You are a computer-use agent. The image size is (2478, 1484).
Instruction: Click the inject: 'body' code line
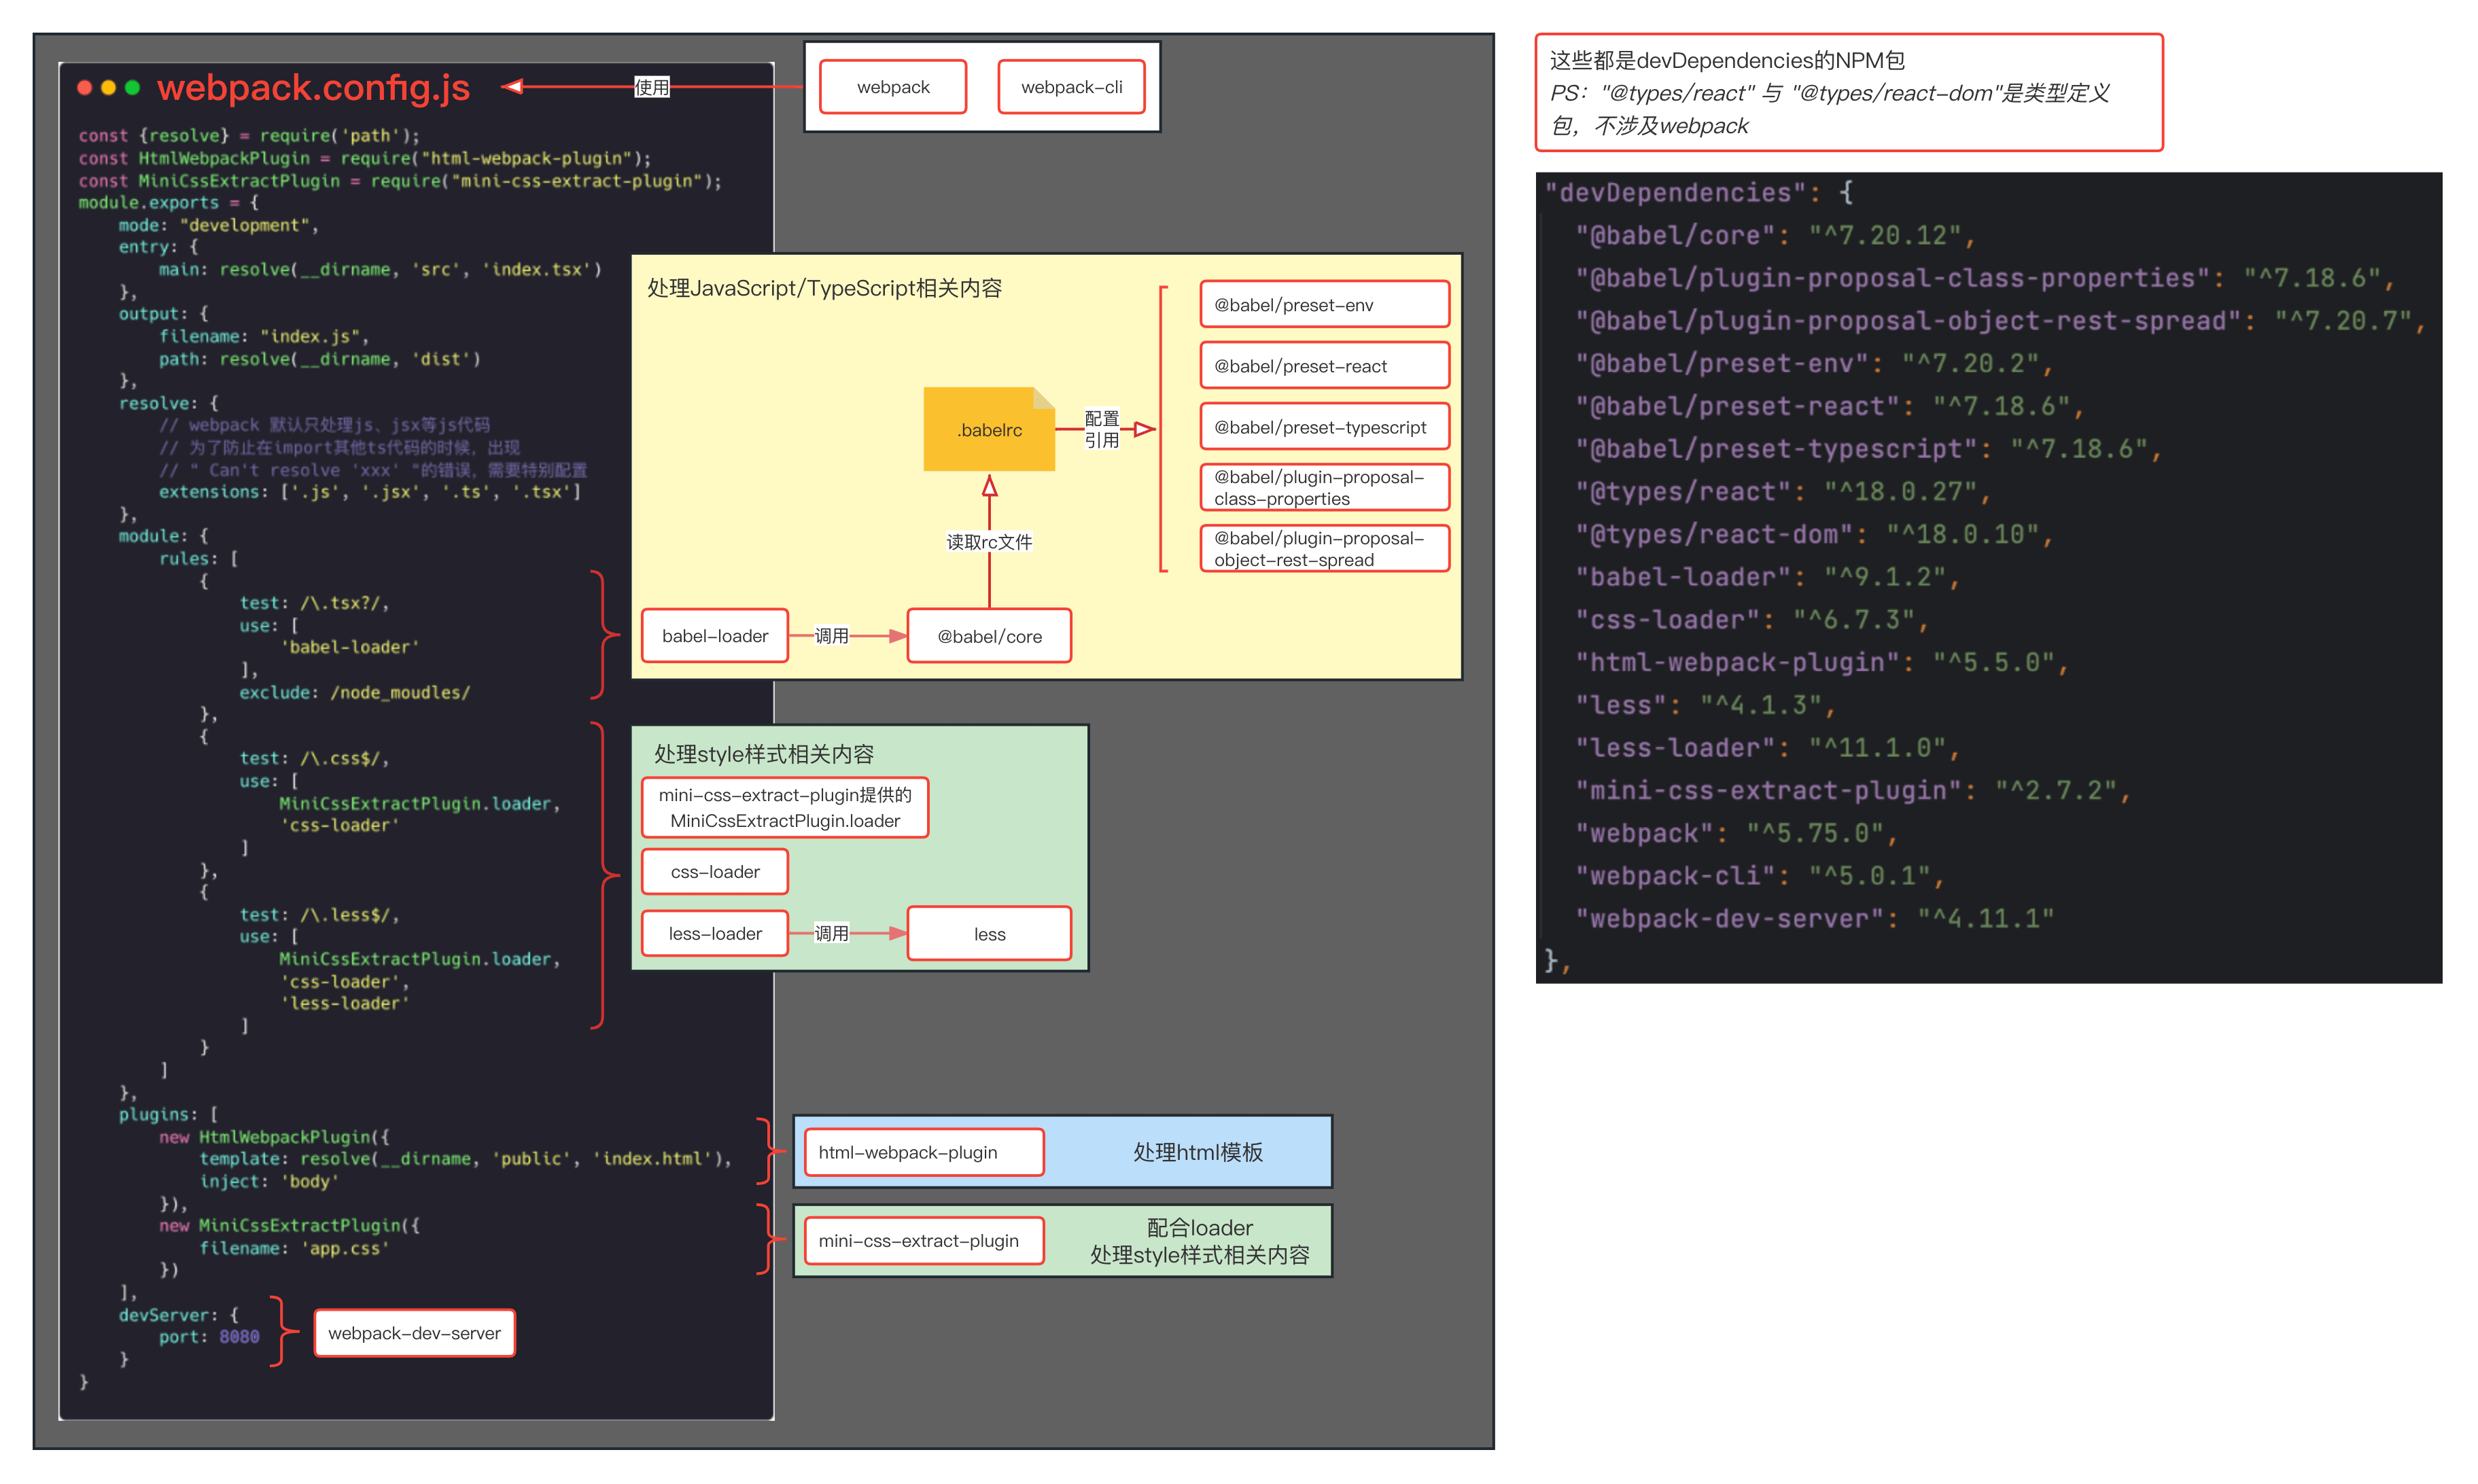tap(269, 1181)
